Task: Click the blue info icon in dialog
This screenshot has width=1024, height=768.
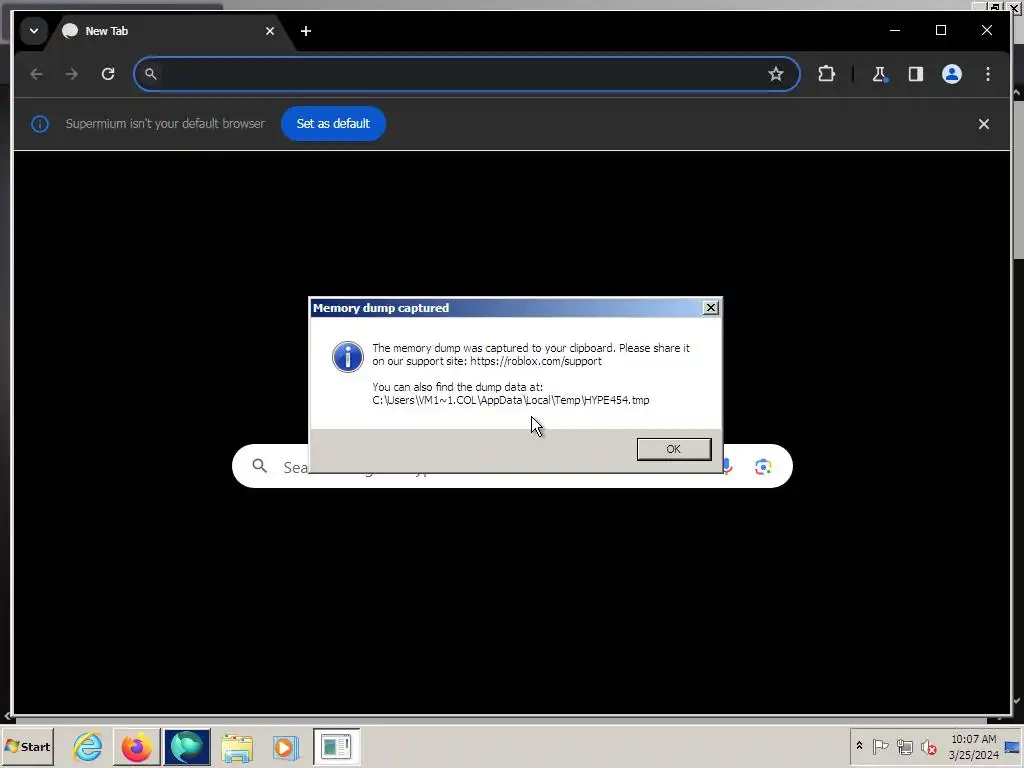Action: pyautogui.click(x=347, y=357)
